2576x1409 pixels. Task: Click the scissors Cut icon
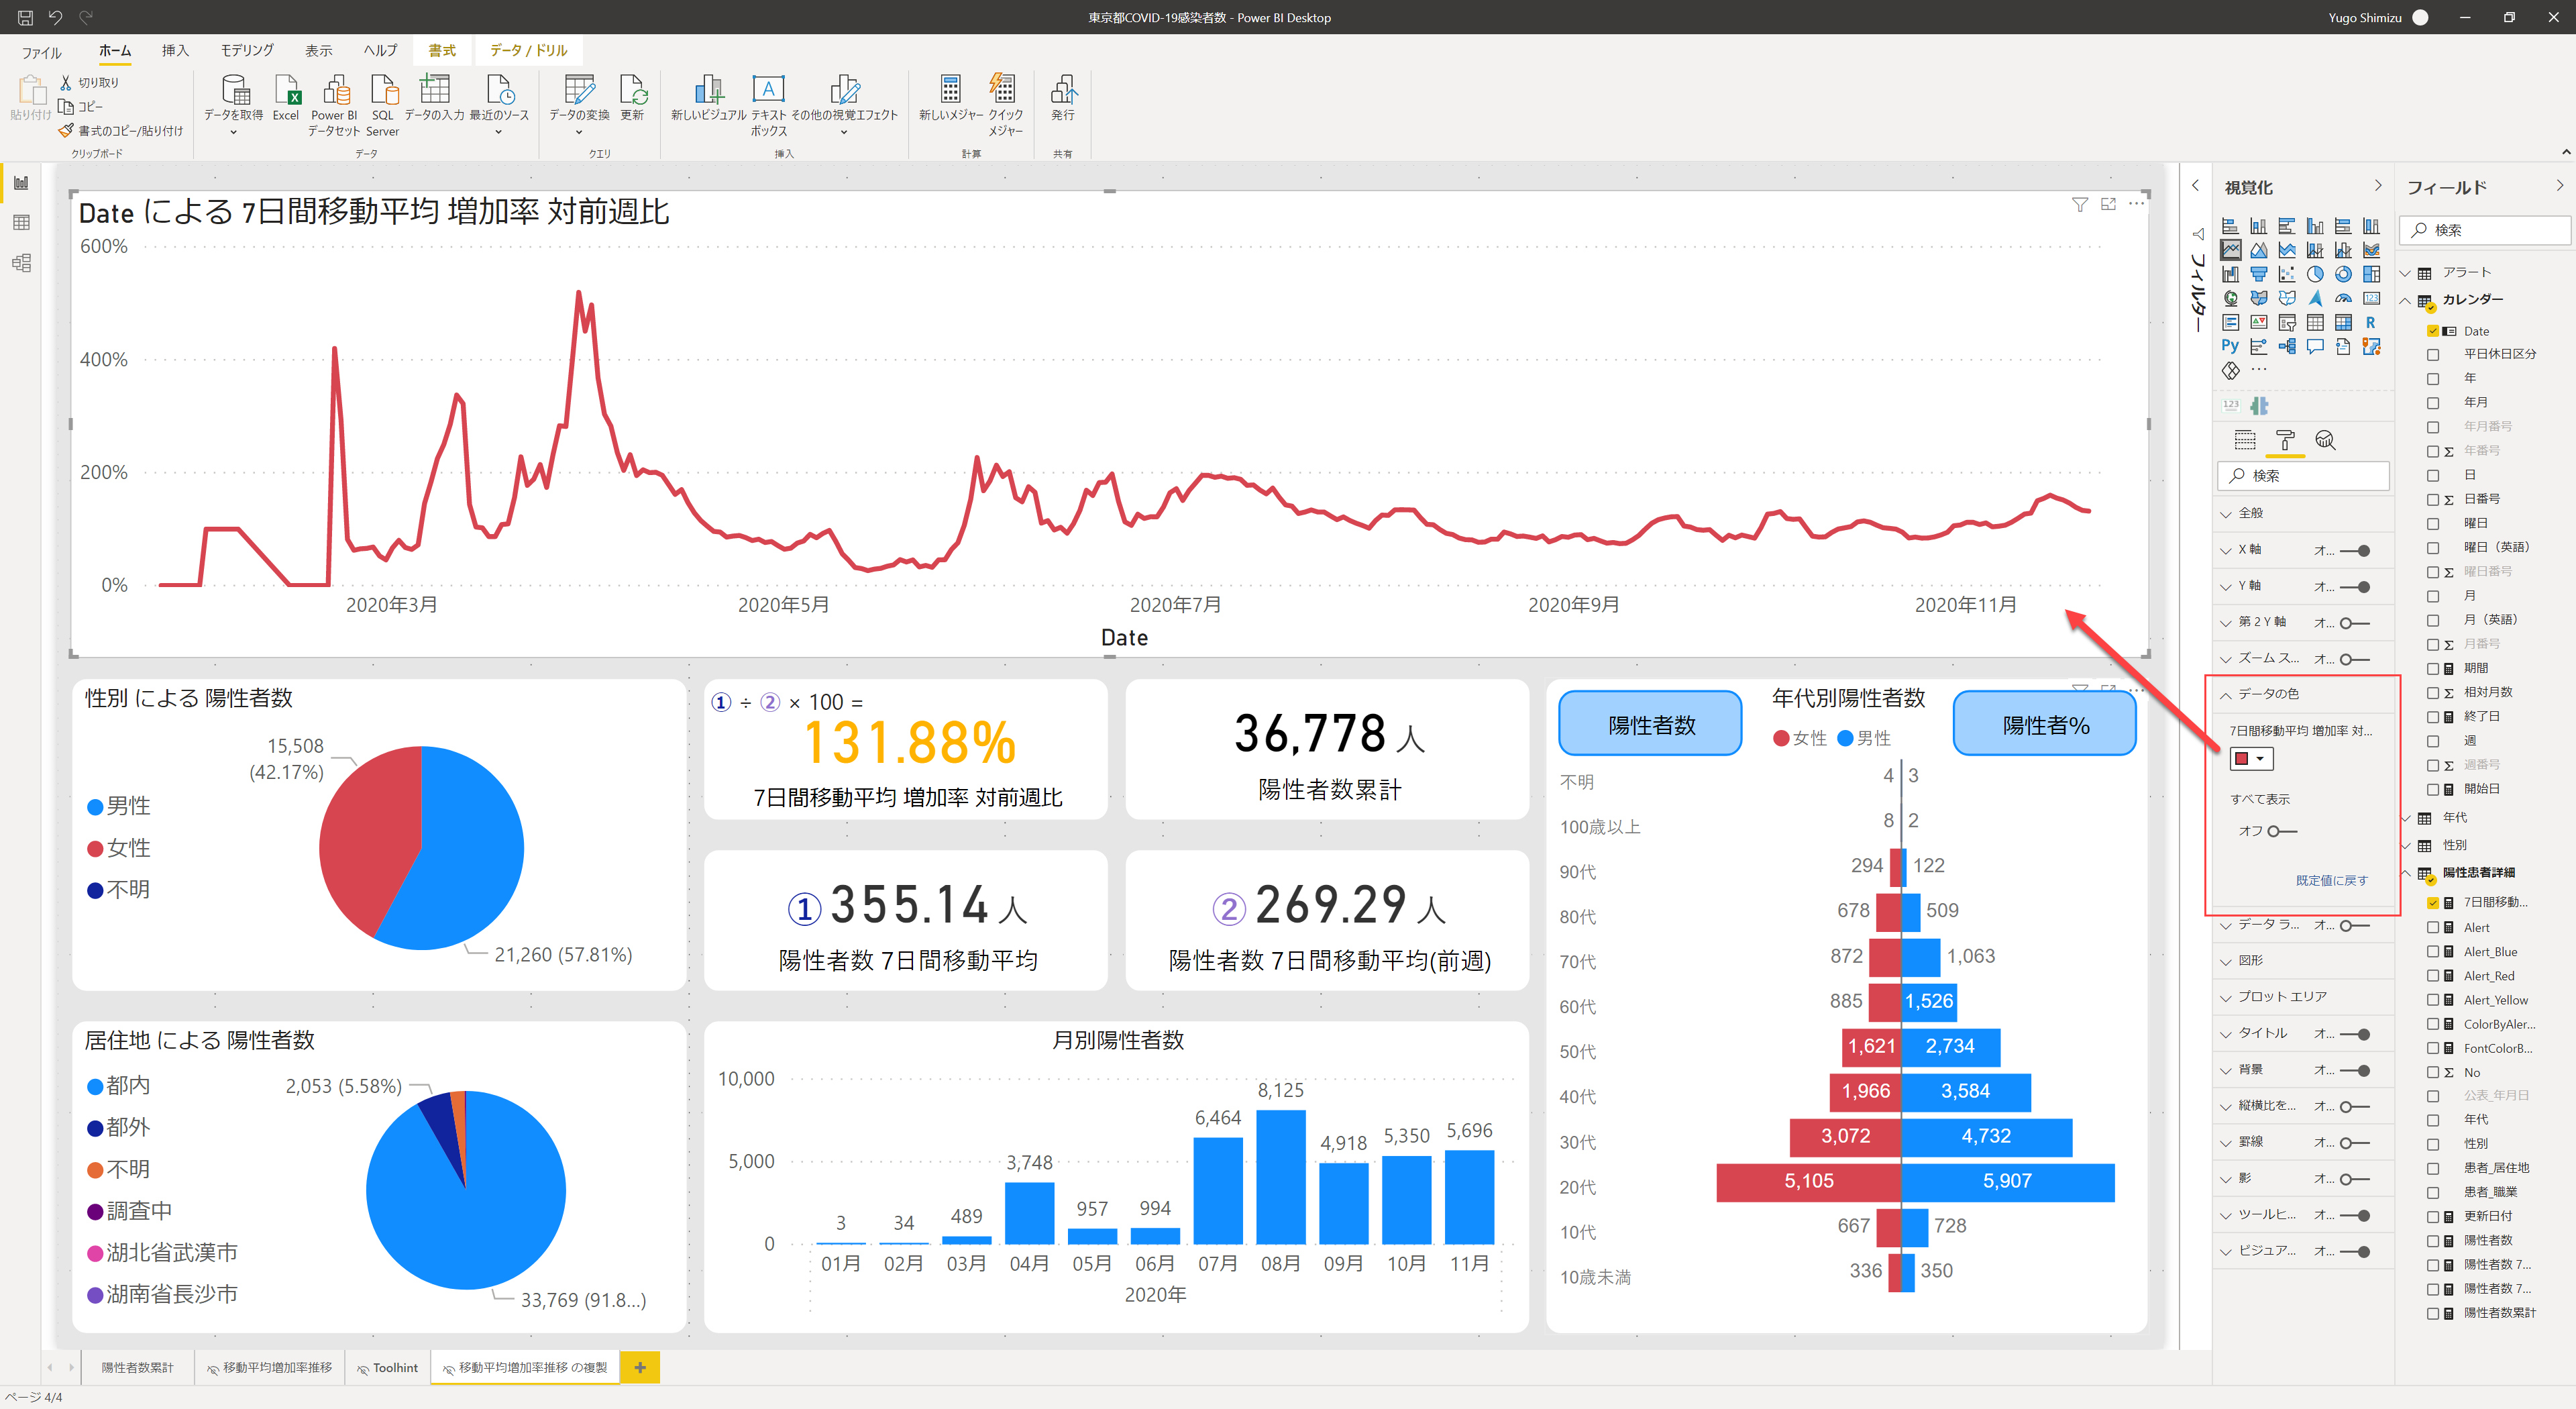click(66, 82)
